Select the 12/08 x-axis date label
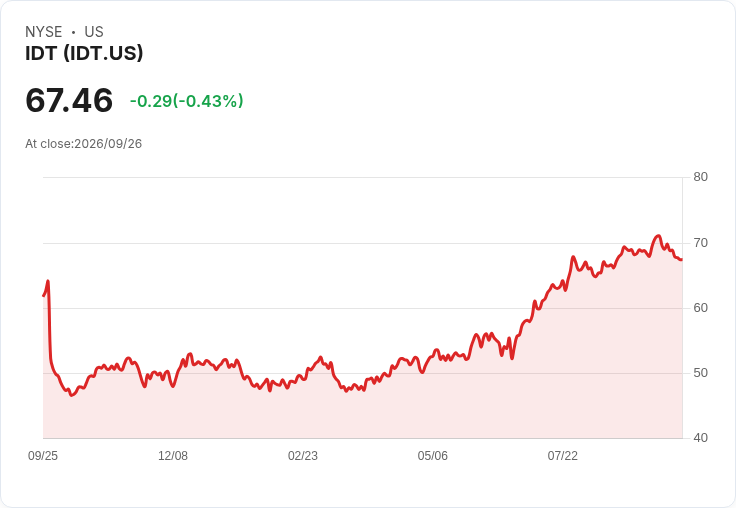Image resolution: width=736 pixels, height=508 pixels. (173, 455)
